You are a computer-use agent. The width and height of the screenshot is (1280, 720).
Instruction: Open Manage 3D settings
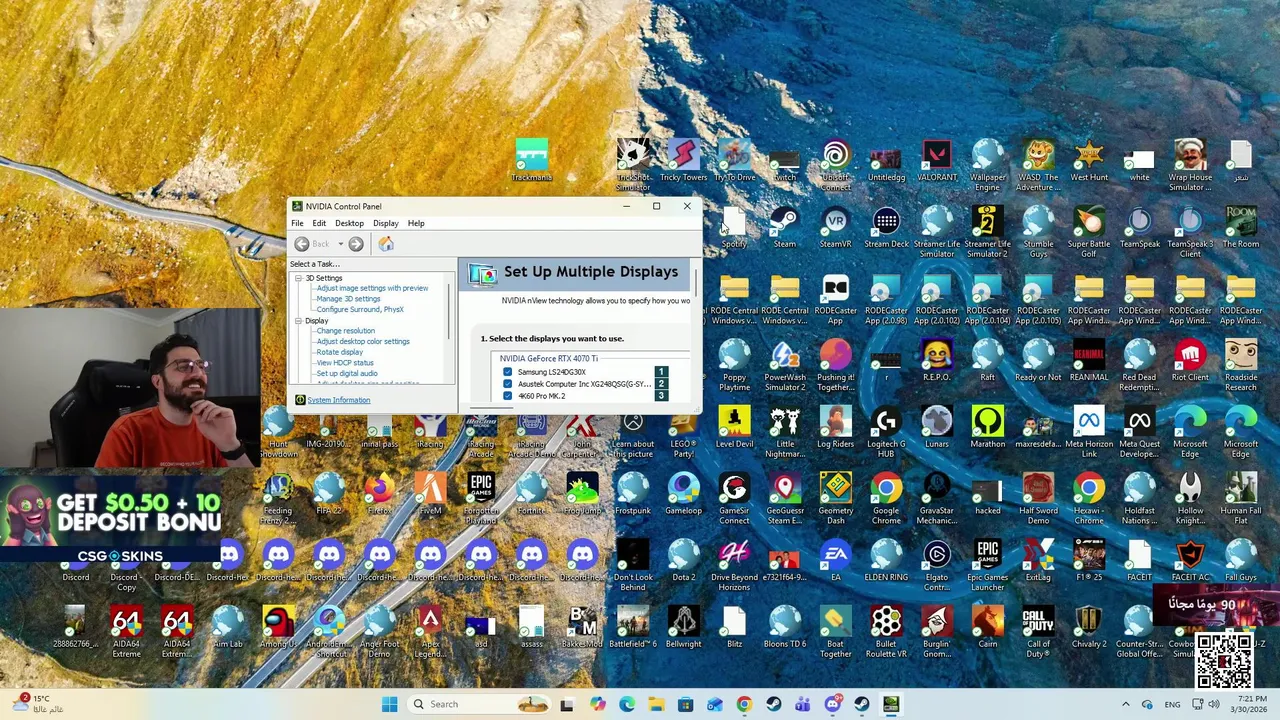point(348,299)
